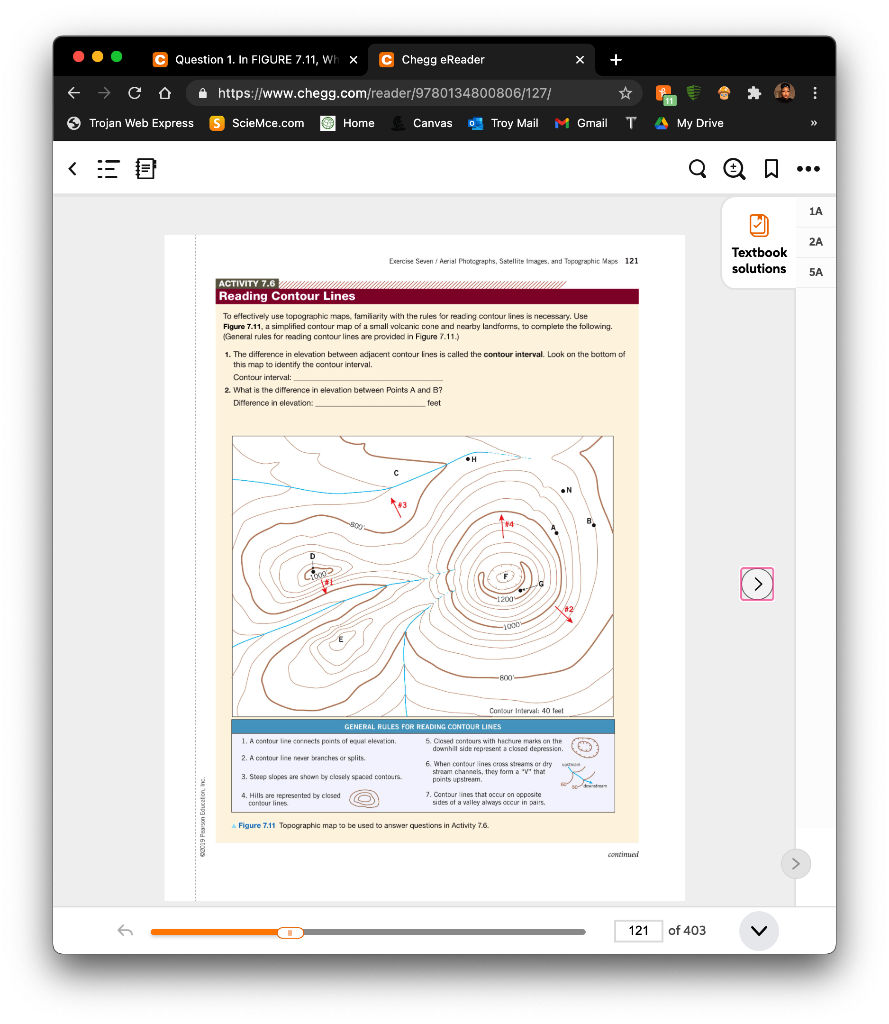Open the table of contents icon
Screen dimensions: 889x1024
click(108, 169)
